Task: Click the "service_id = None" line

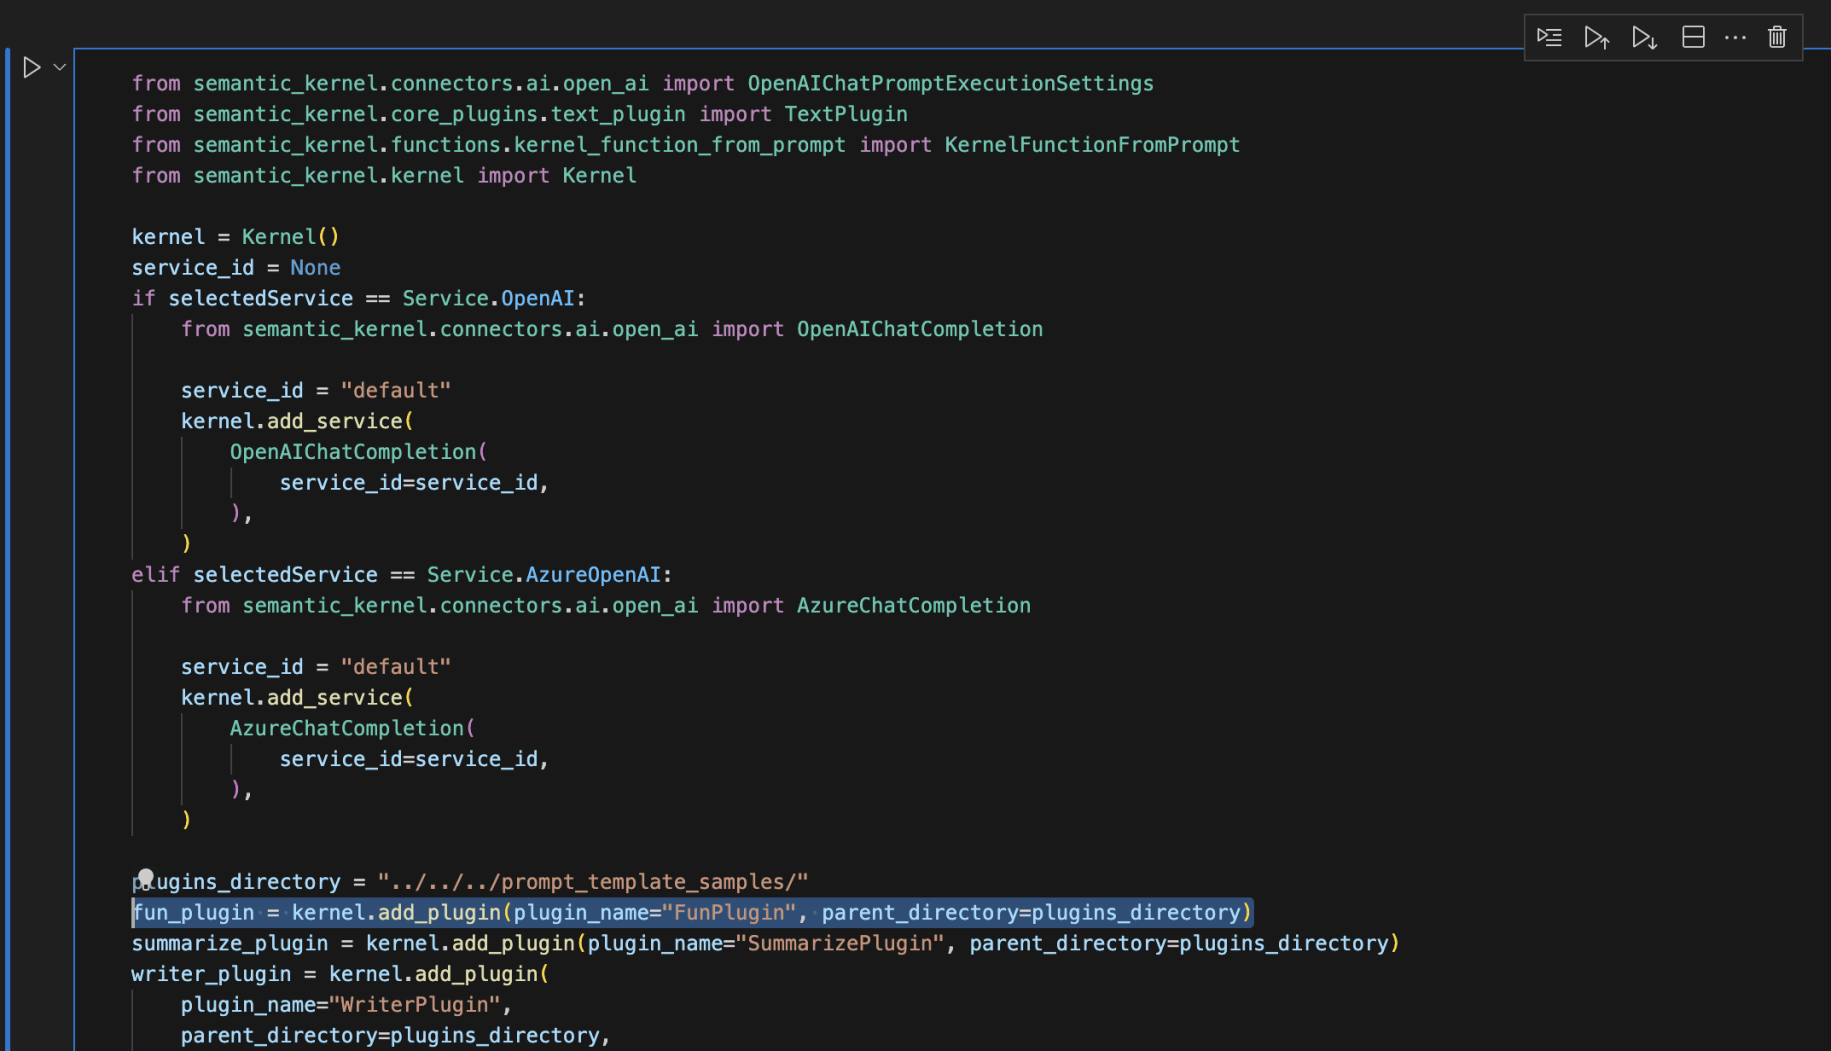Action: 236,268
